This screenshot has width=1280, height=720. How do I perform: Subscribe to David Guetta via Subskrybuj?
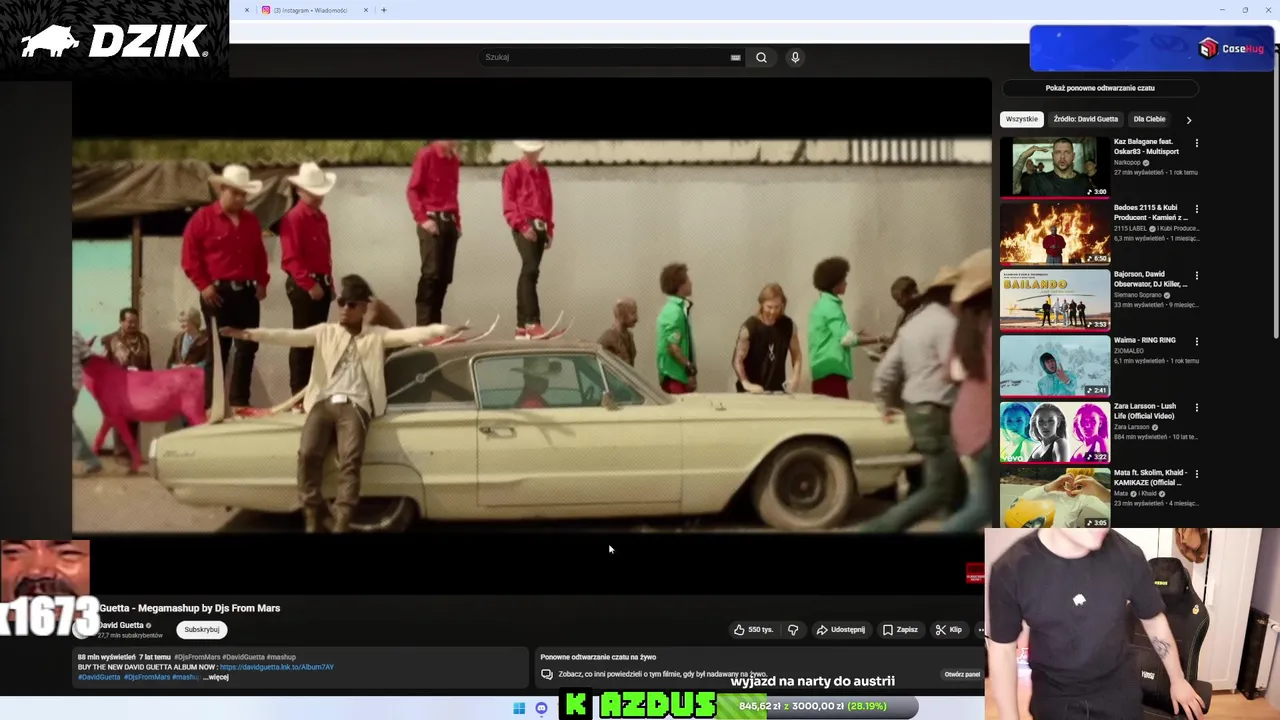[x=201, y=630]
